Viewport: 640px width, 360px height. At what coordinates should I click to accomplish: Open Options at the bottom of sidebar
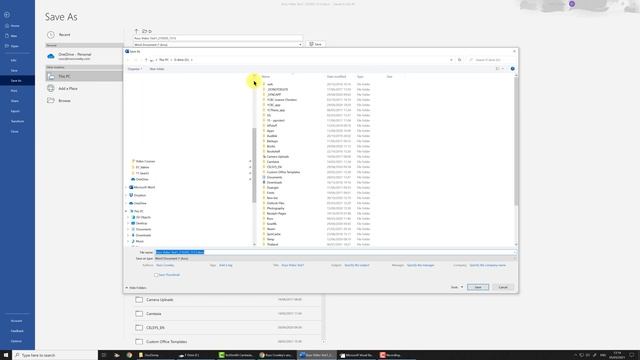pyautogui.click(x=16, y=341)
